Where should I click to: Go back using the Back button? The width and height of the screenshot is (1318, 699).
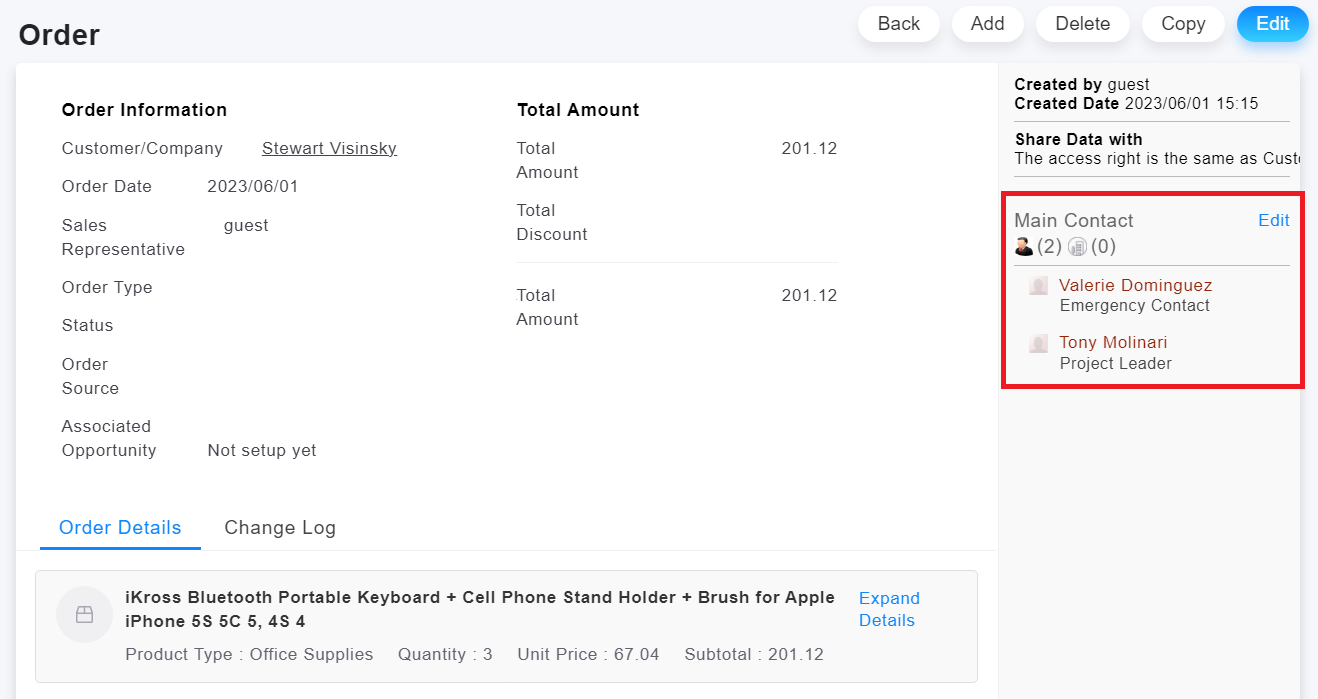point(898,24)
